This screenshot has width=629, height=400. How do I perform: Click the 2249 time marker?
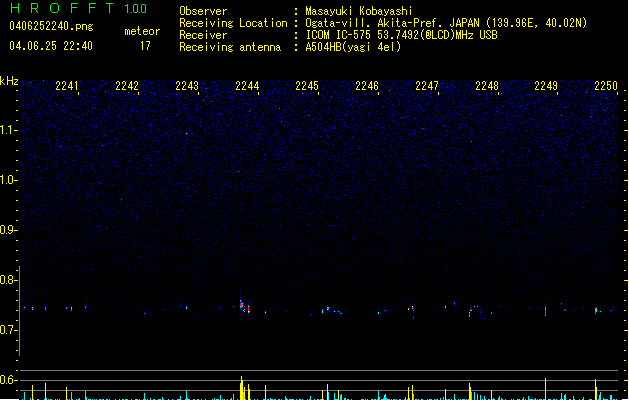coord(546,86)
